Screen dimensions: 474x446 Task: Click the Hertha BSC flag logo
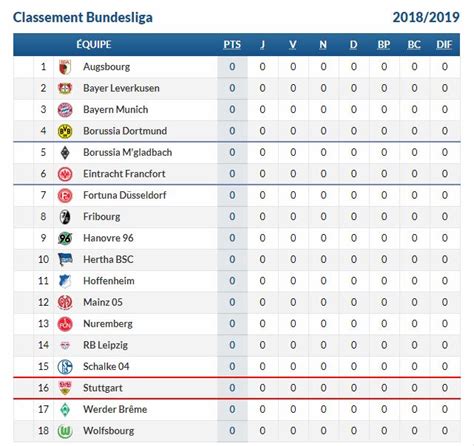coord(65,259)
